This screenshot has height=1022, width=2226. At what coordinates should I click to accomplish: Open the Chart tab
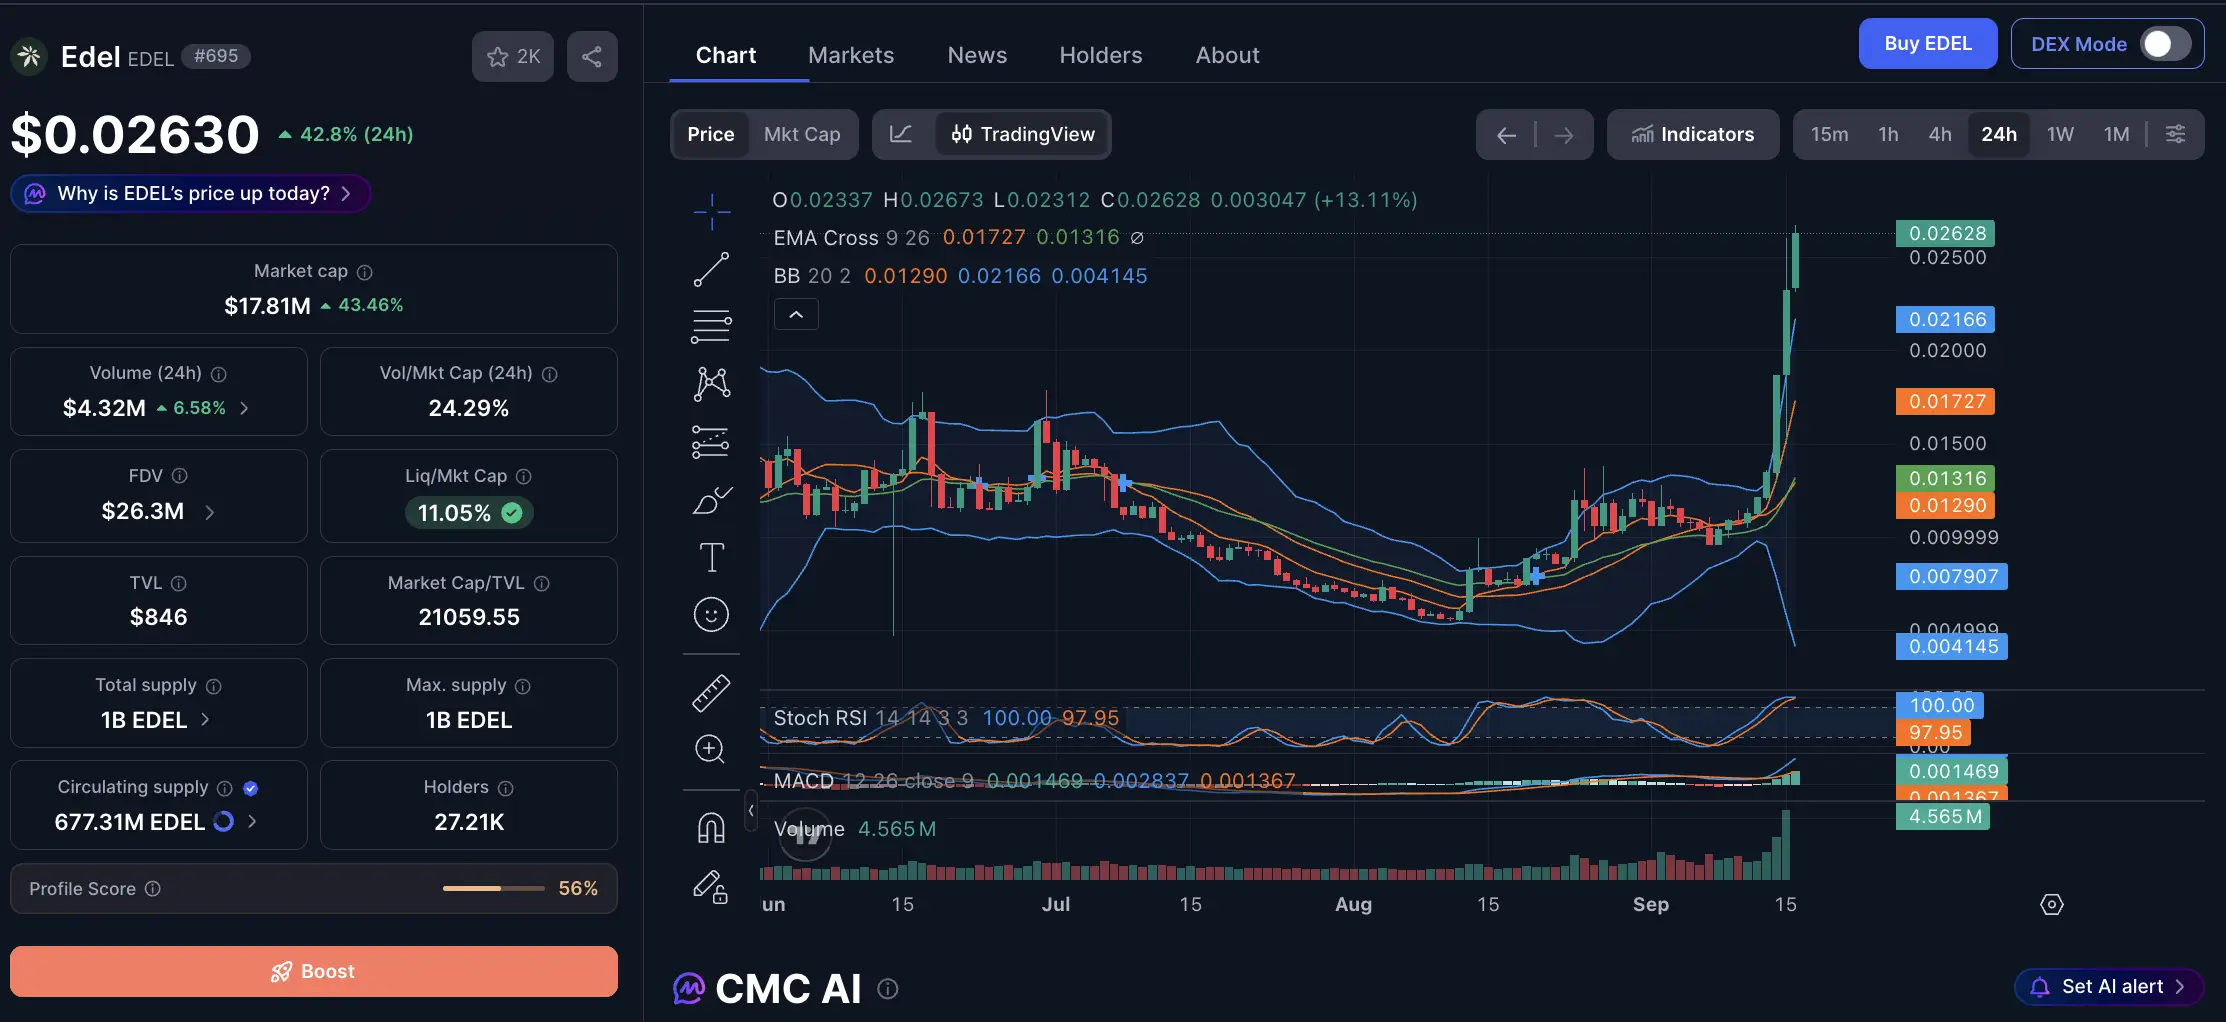coord(726,55)
